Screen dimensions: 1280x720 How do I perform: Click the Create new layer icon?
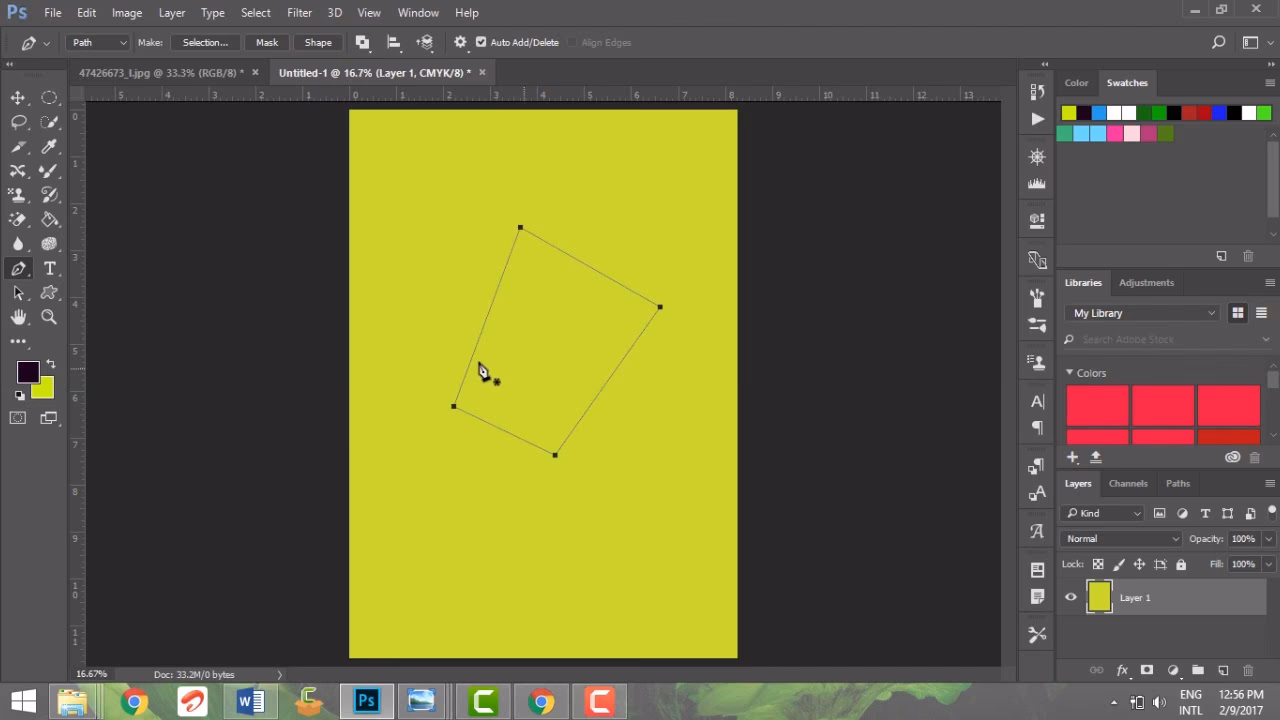[1223, 670]
